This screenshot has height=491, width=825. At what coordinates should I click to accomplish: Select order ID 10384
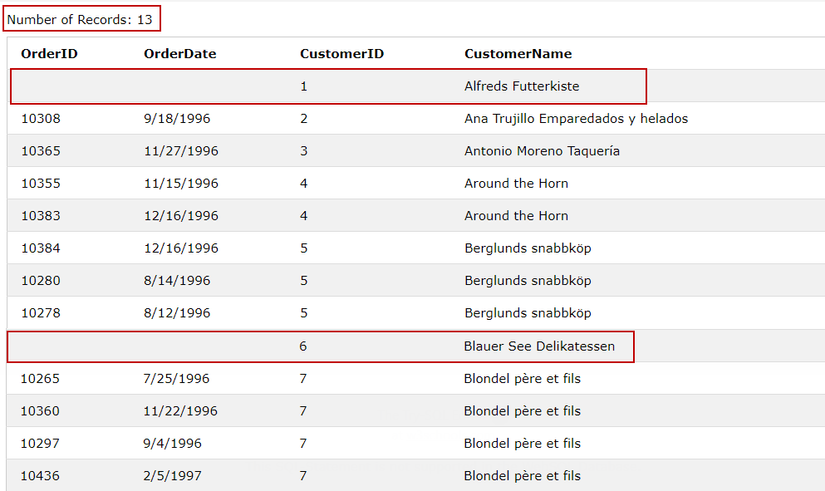coord(41,248)
